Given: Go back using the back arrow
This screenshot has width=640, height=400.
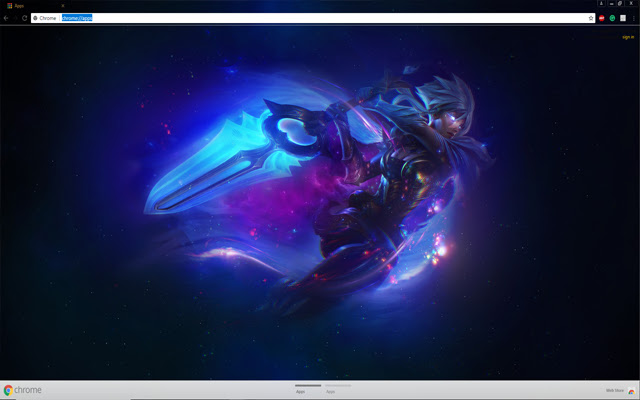Looking at the screenshot, I should click(x=6, y=18).
